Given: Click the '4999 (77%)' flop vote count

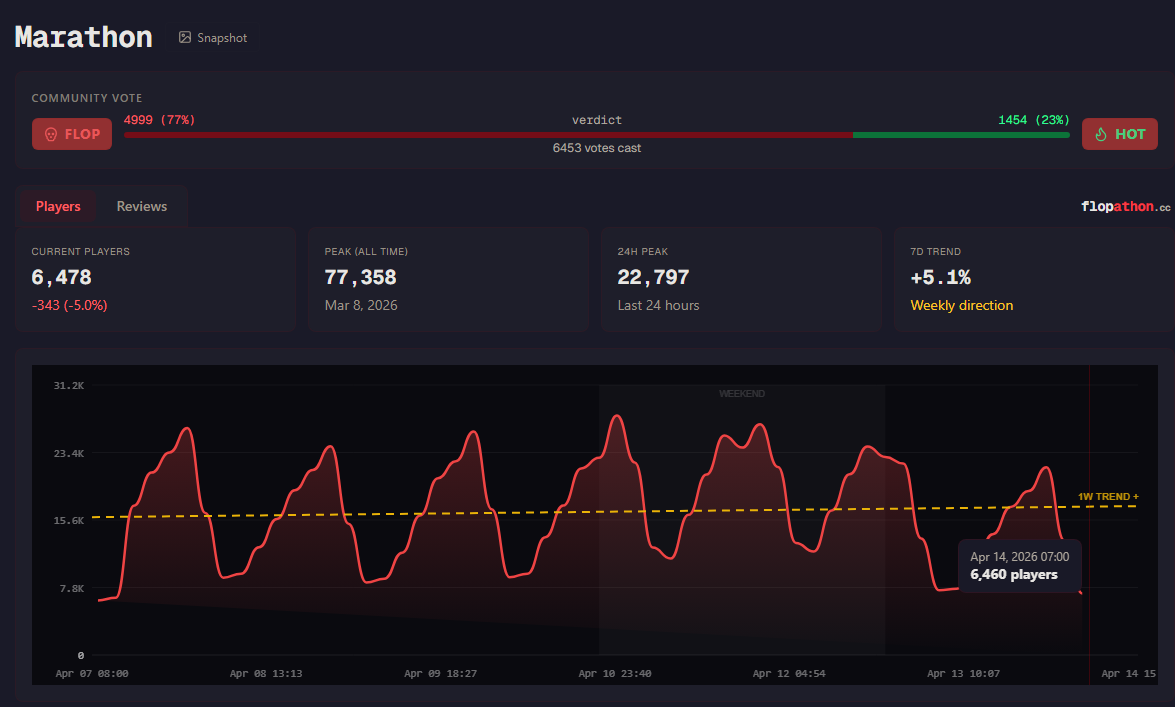Looking at the screenshot, I should point(159,120).
